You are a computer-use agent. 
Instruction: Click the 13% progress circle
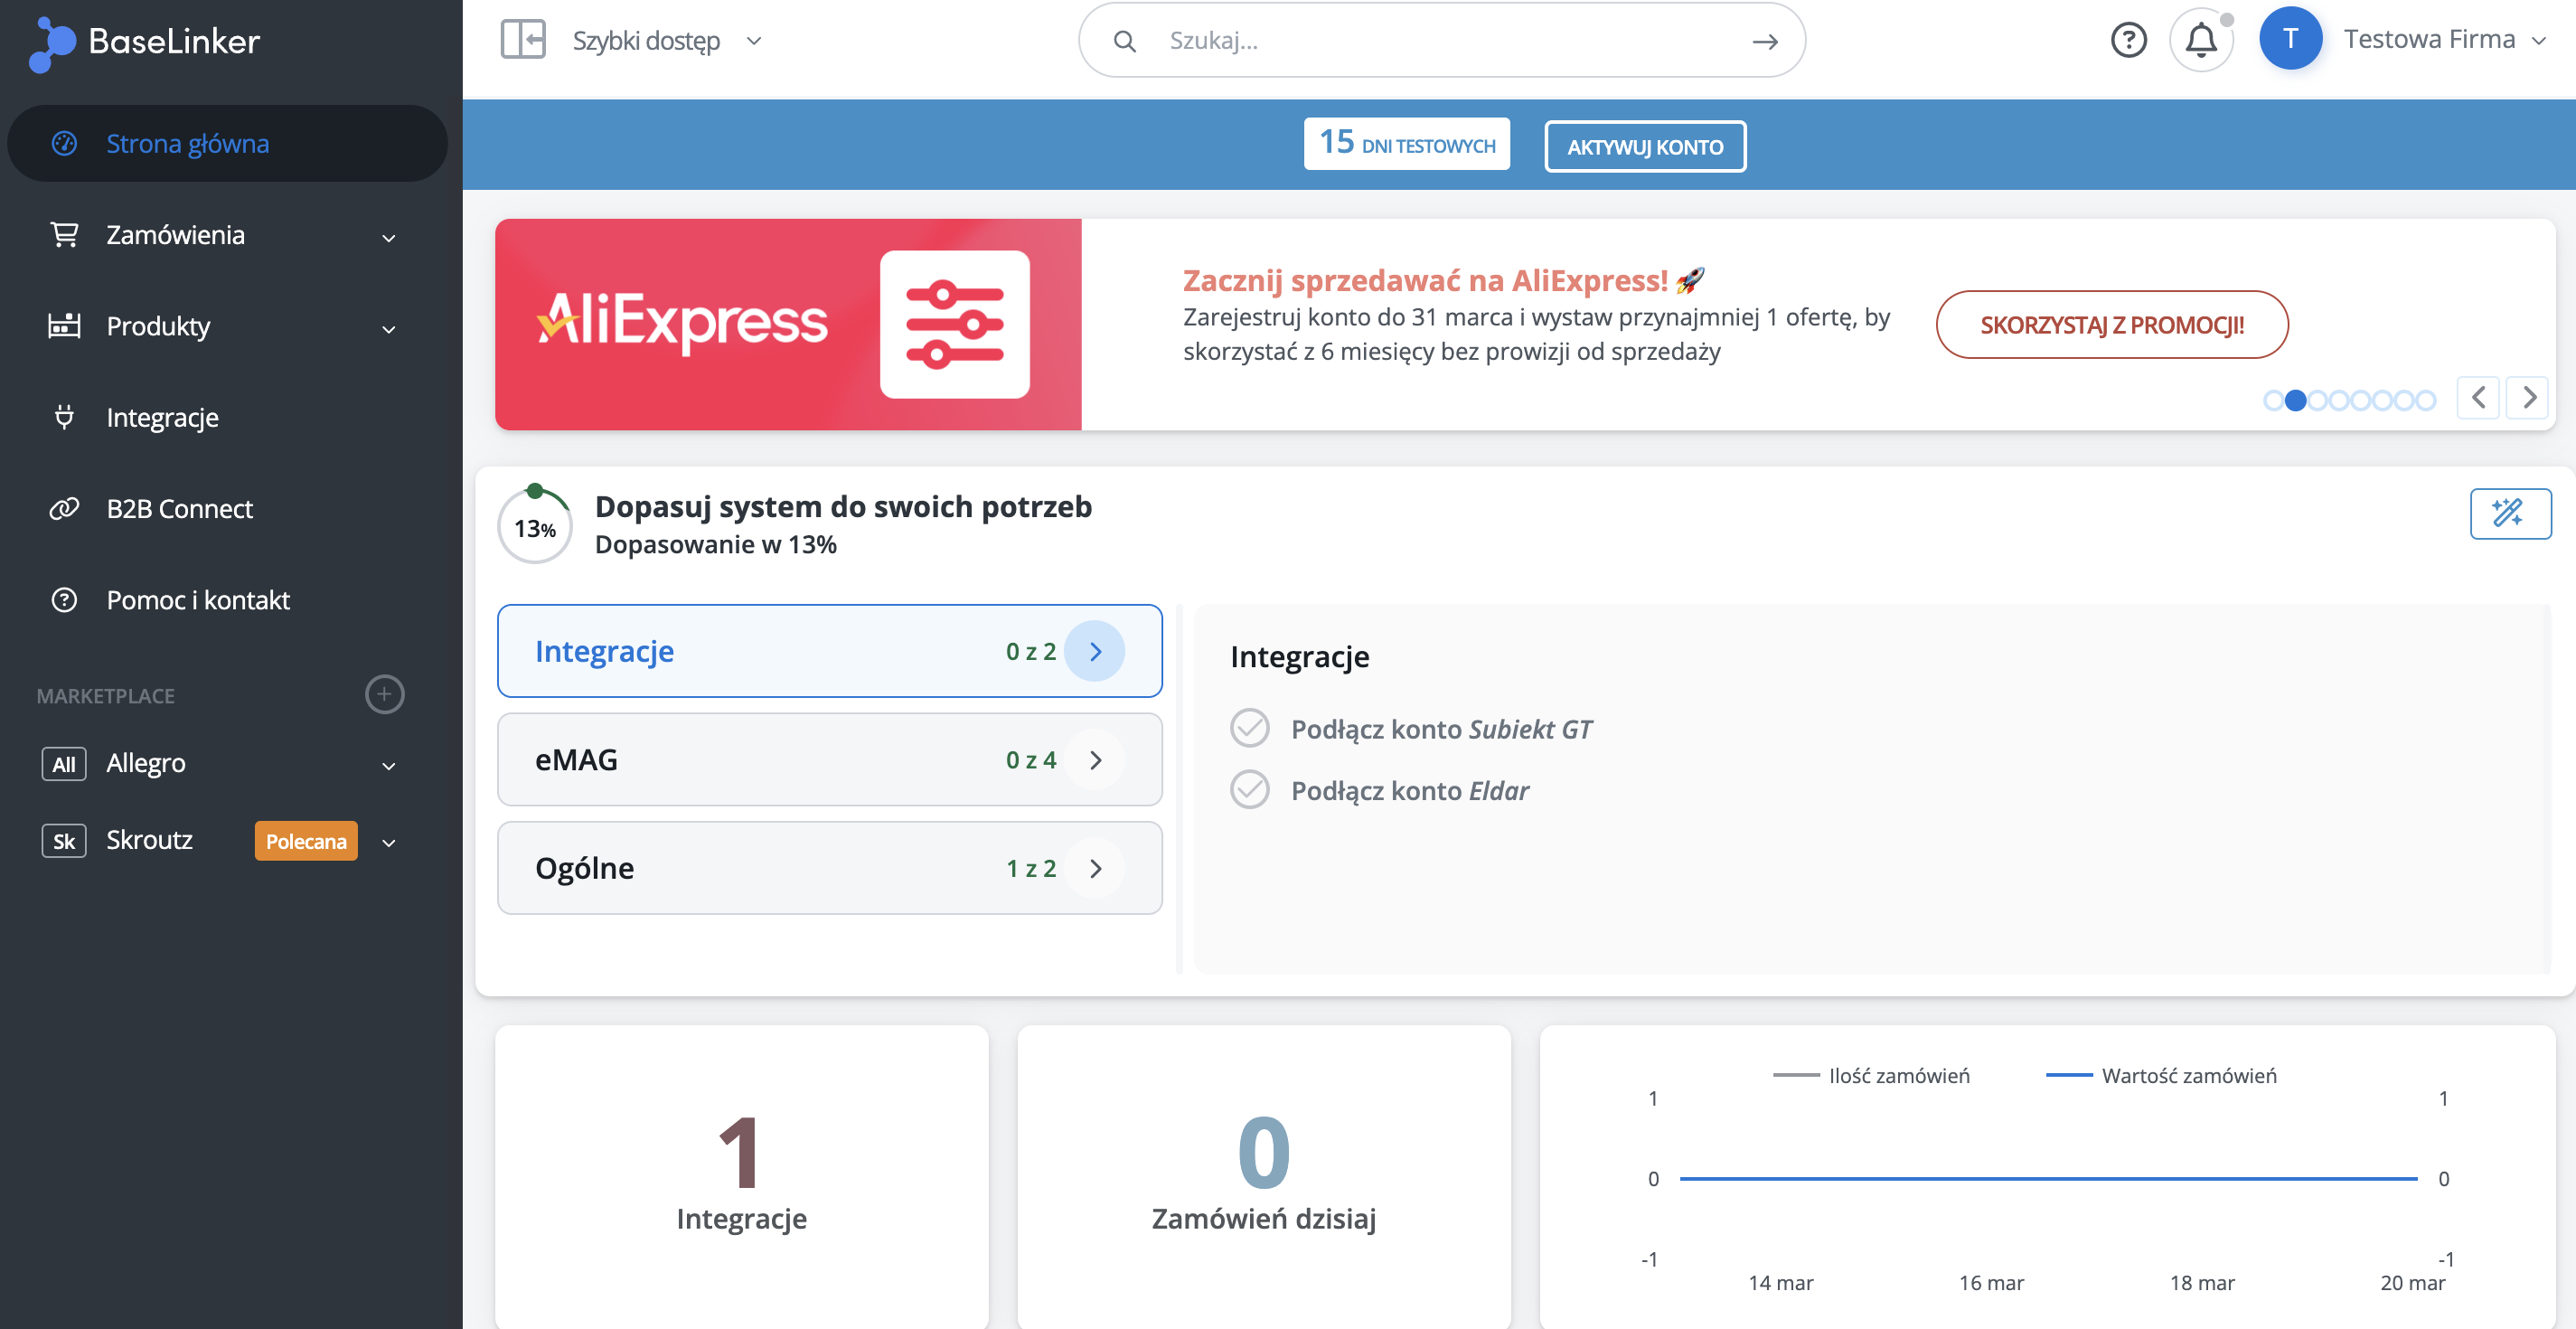point(535,526)
